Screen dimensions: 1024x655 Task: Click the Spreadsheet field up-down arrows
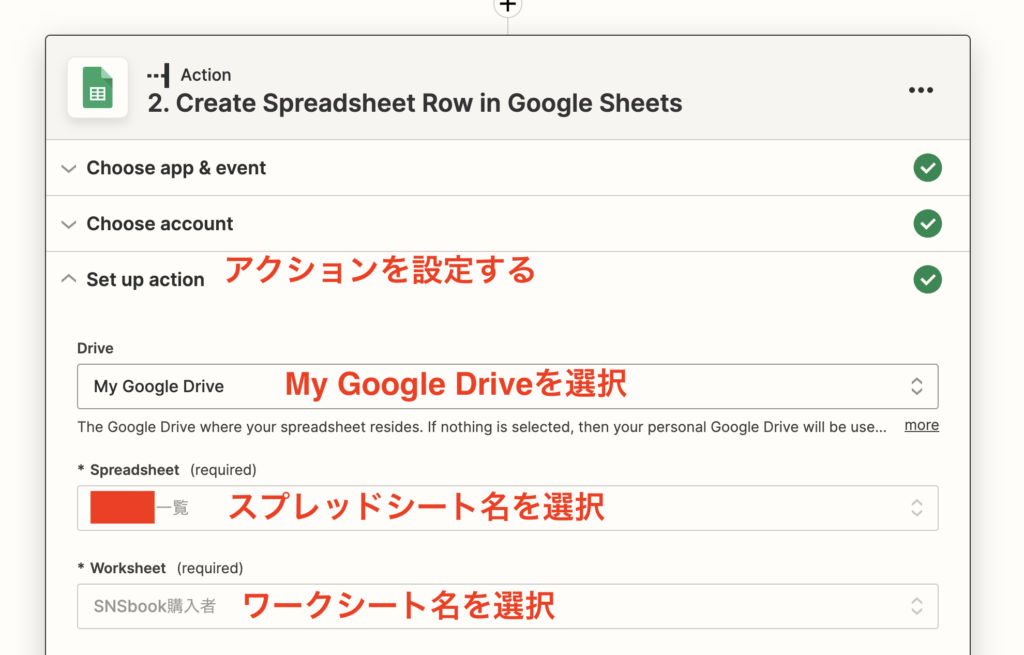(917, 507)
